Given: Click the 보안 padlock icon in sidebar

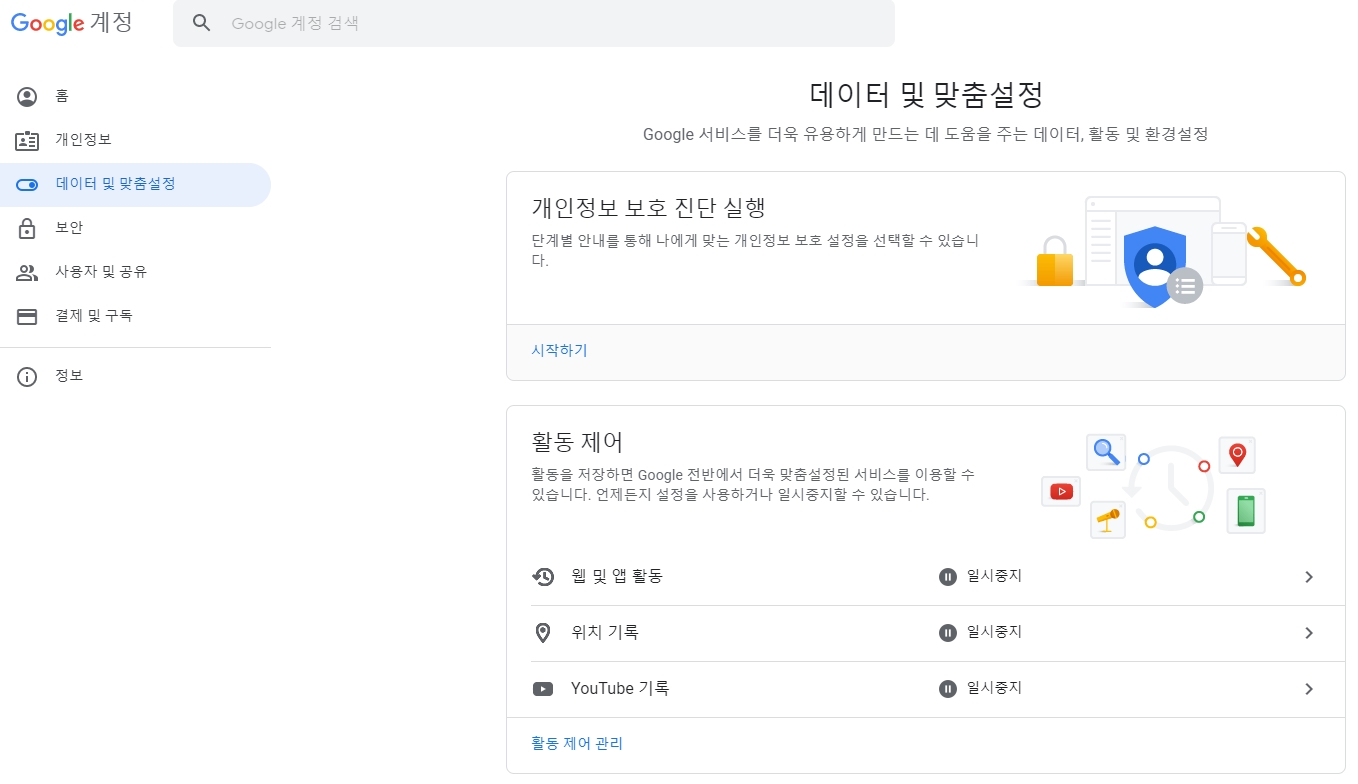Looking at the screenshot, I should click(x=27, y=229).
